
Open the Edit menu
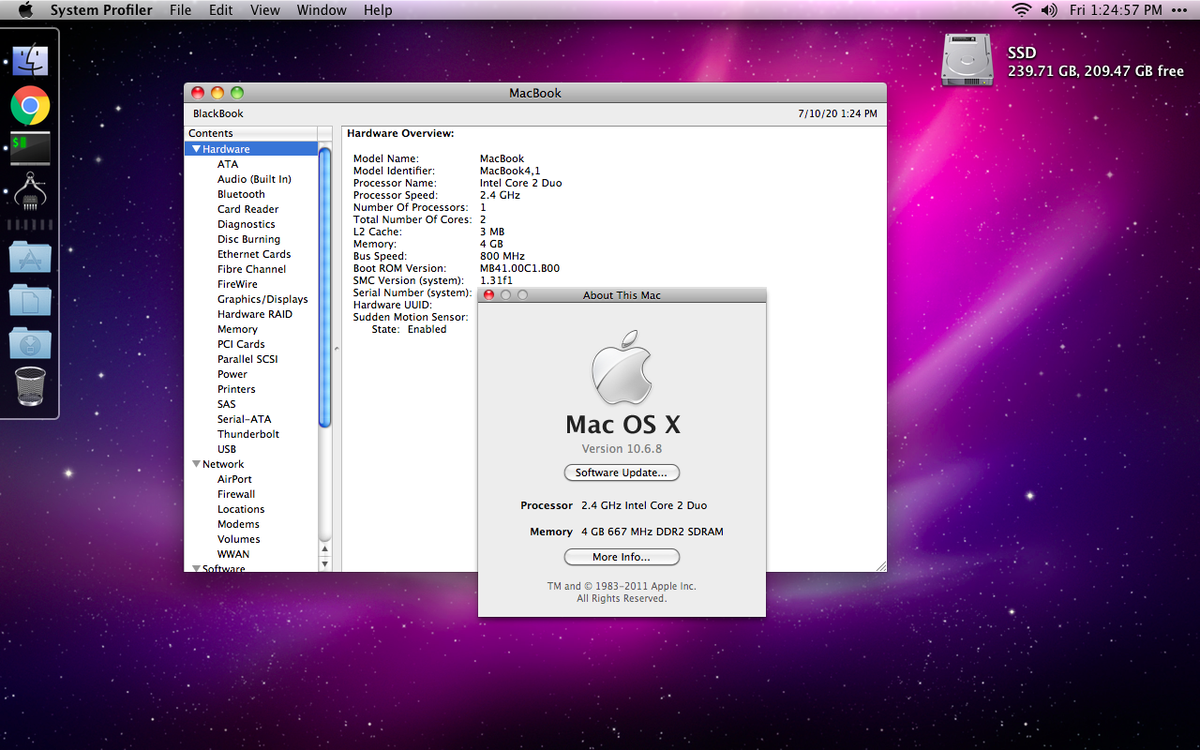221,10
